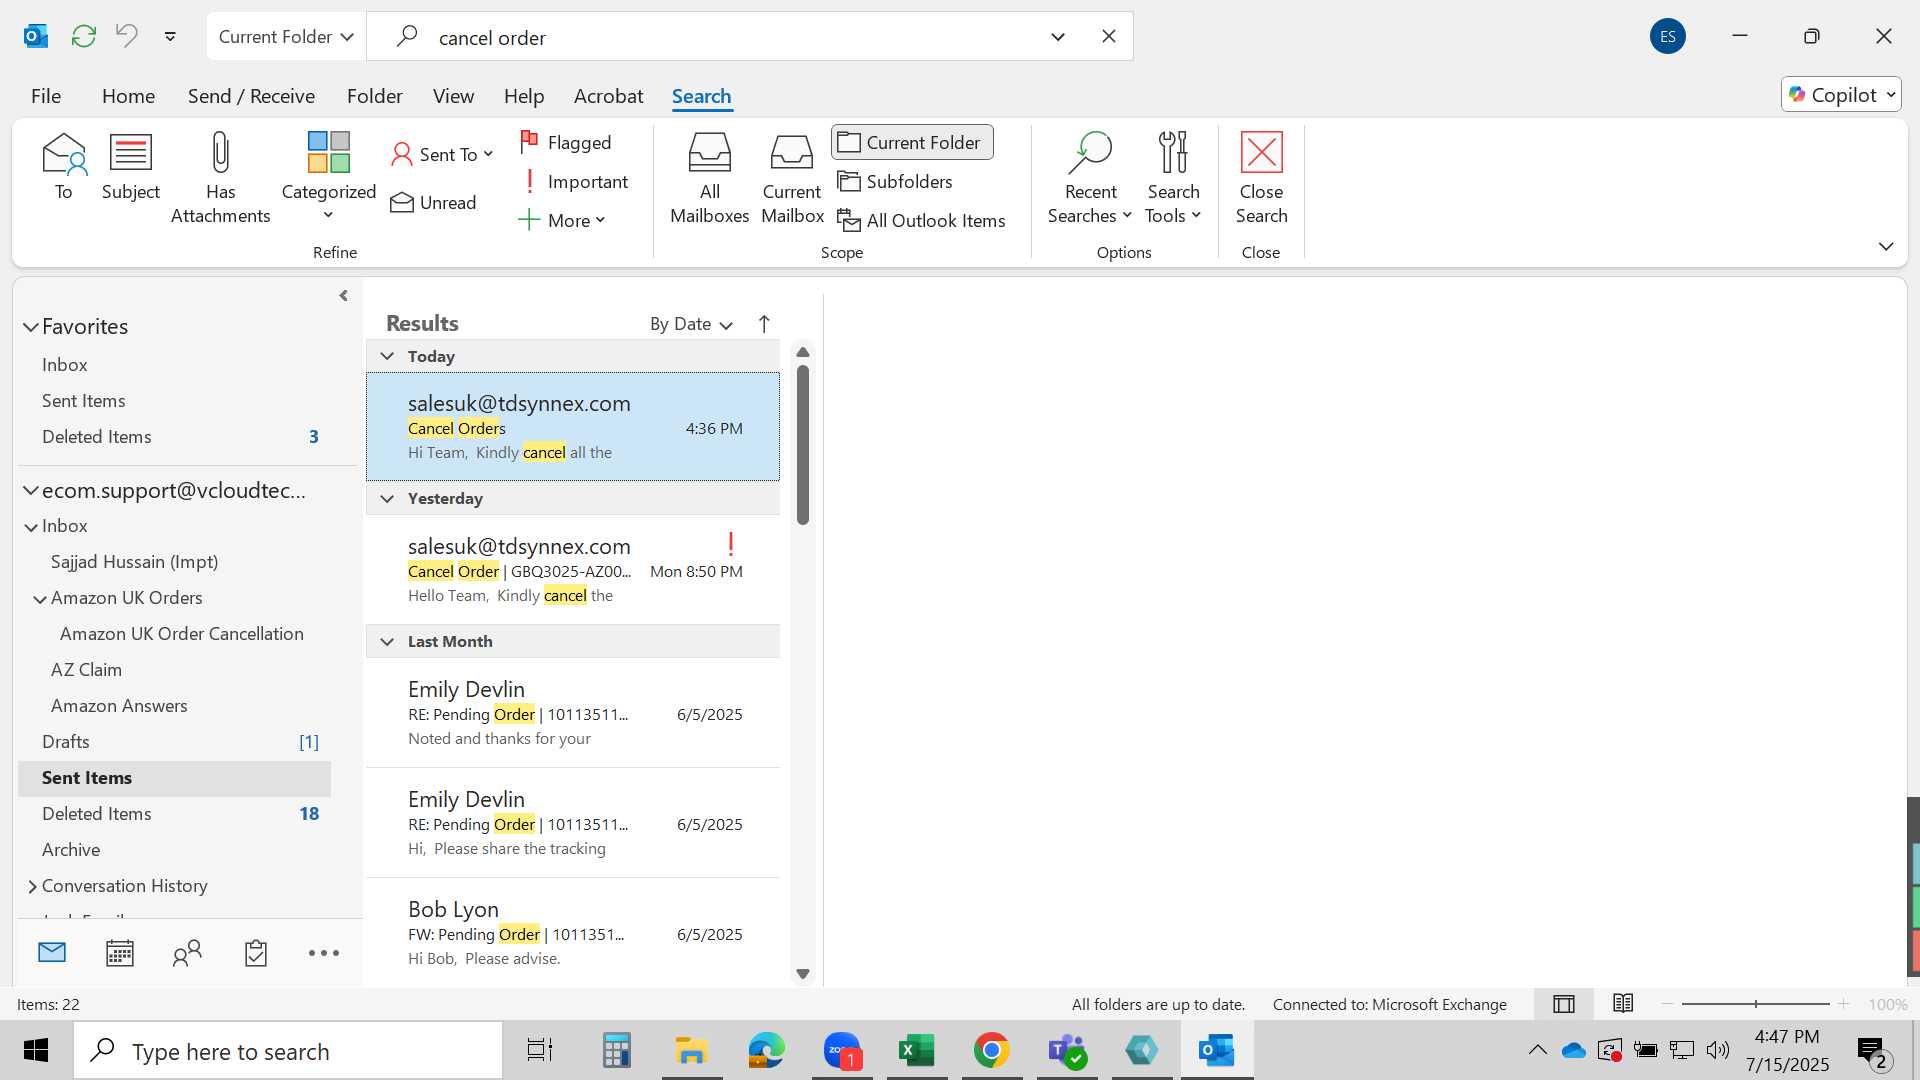Toggle Subfolders search scope
The image size is (1920, 1080).
click(x=895, y=181)
